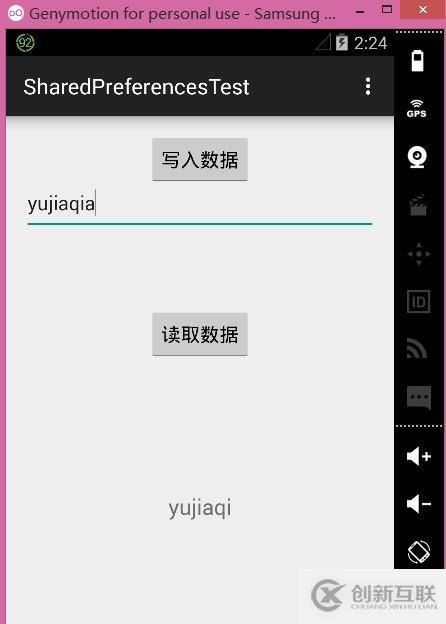
Task: Focus the text field containing yujiaqia
Action: tap(200, 207)
